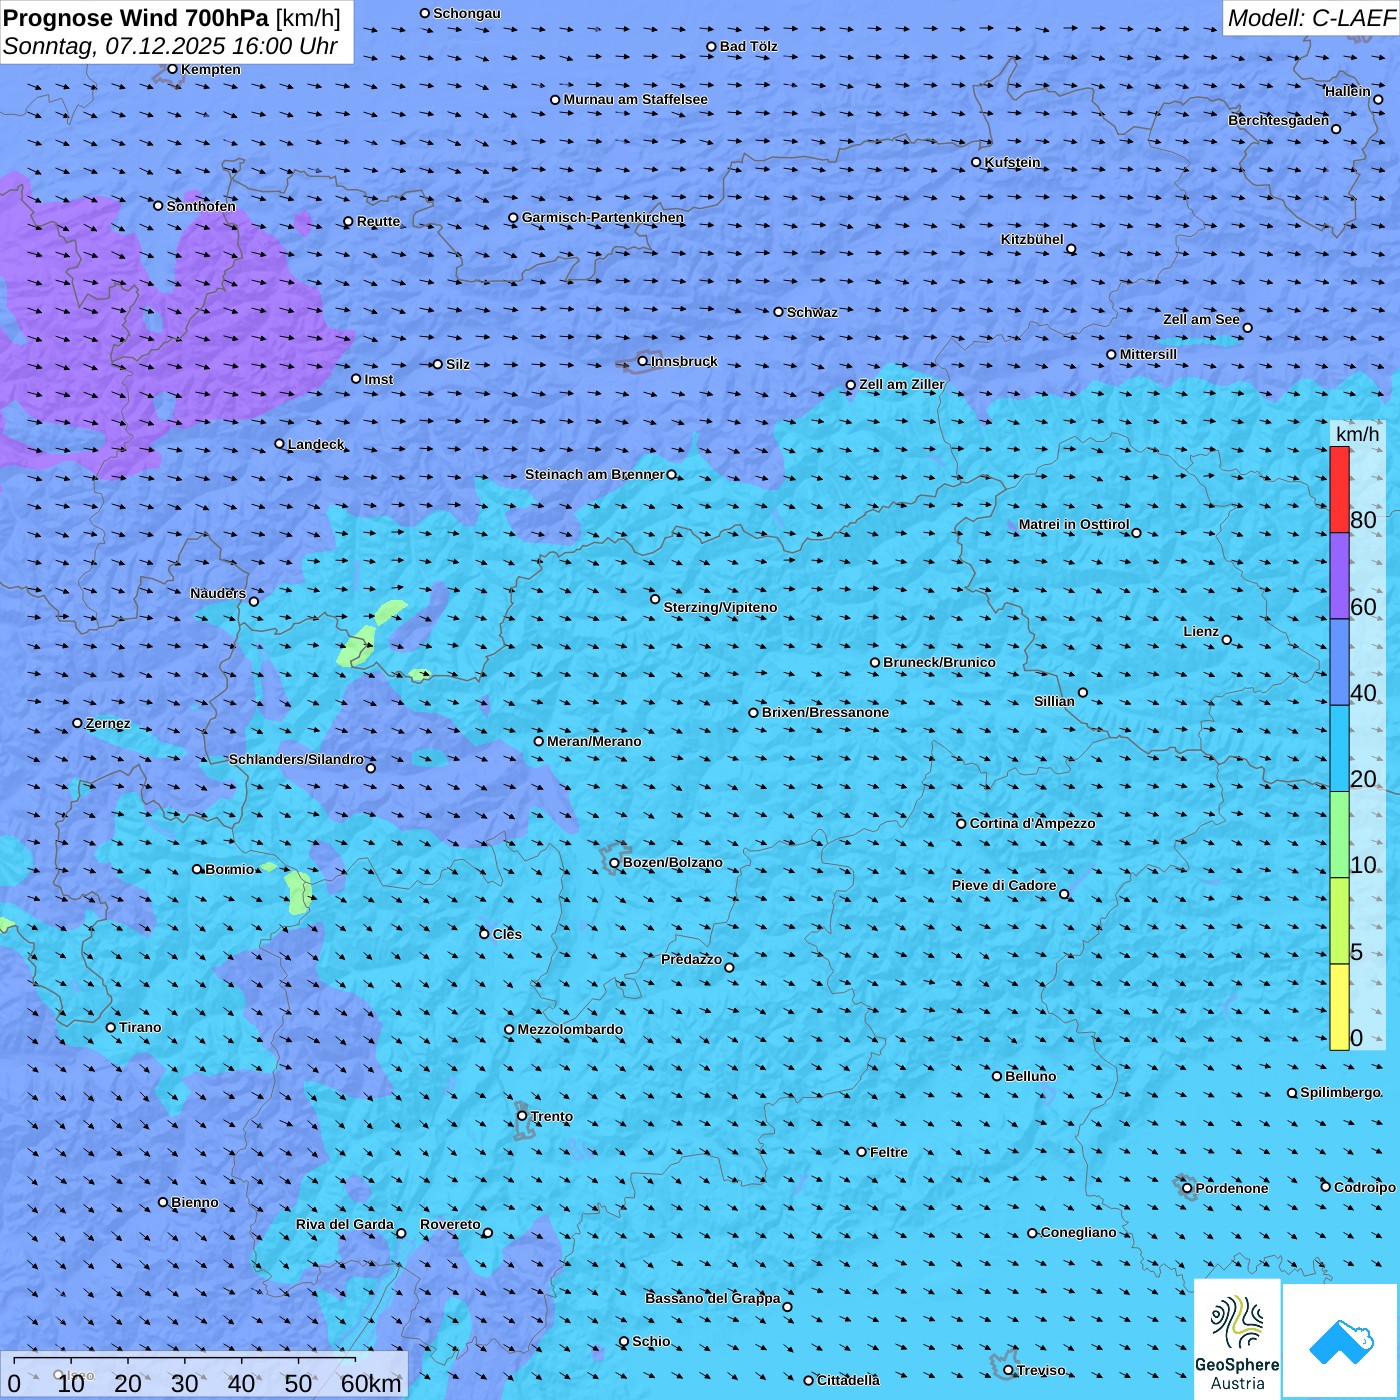Click the date 'Sonntag, 07.12.2025 16:00 Uhr'

(171, 46)
